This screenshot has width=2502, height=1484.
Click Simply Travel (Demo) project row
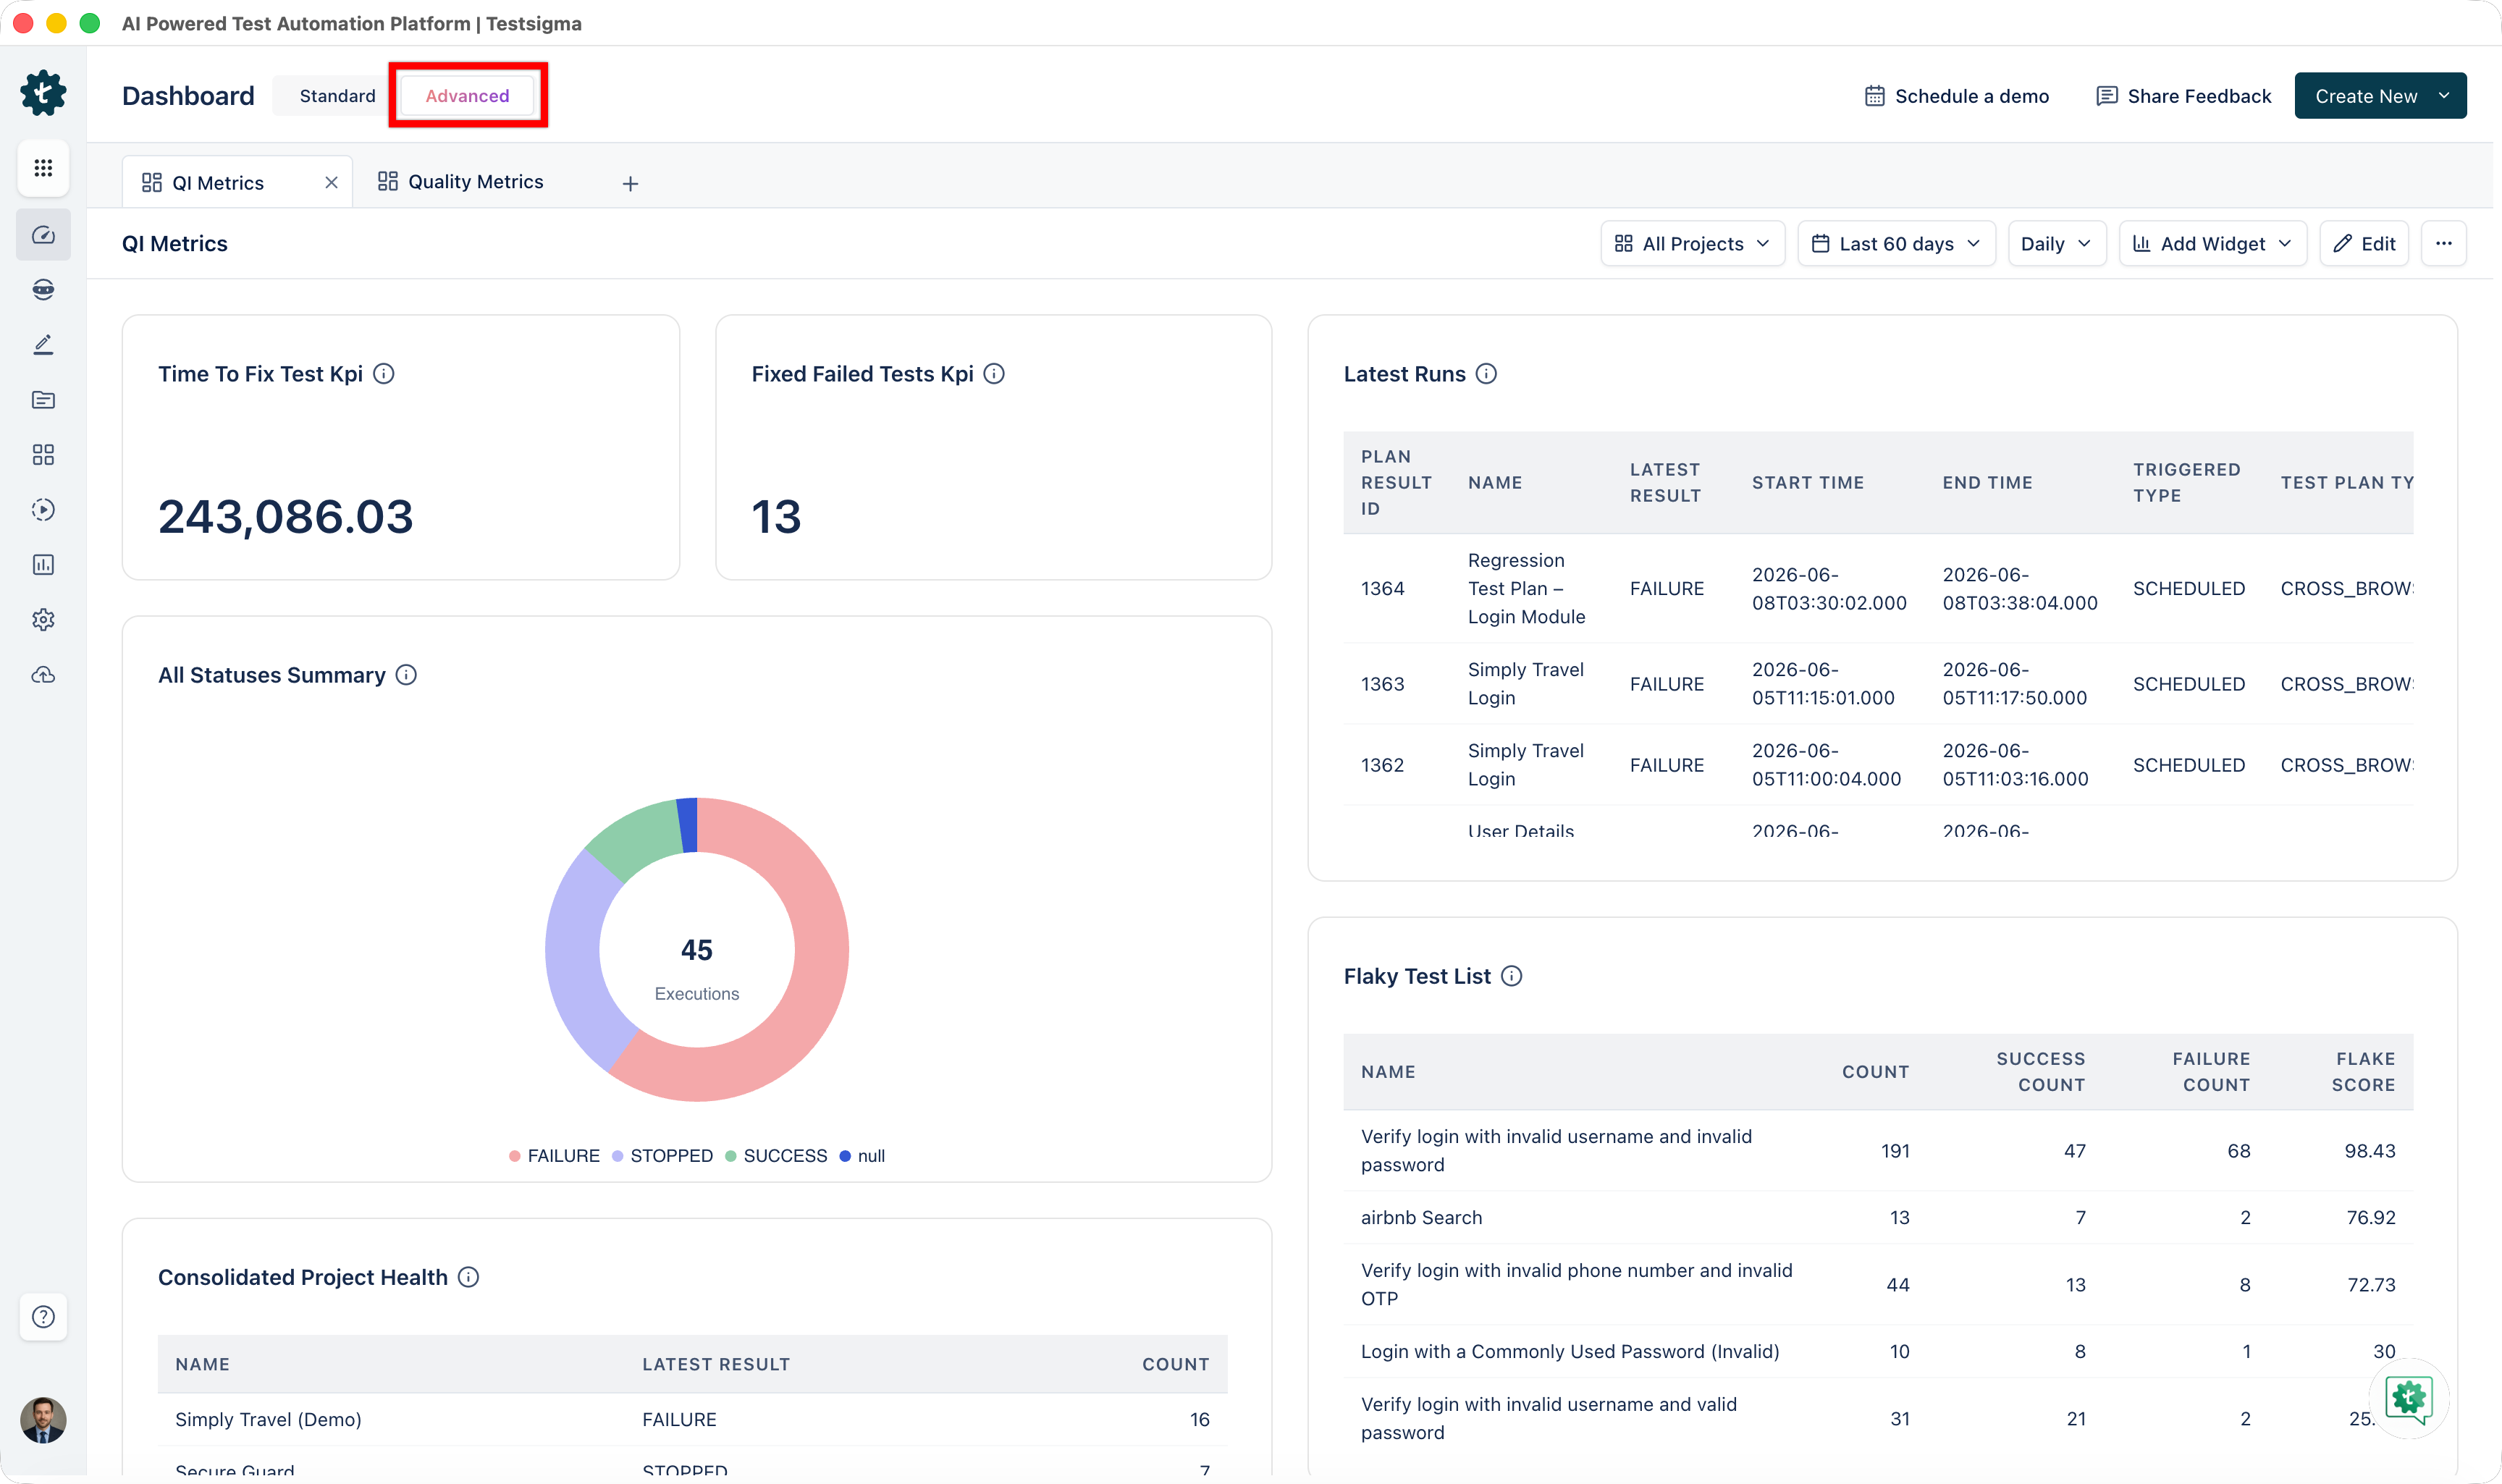click(x=692, y=1420)
